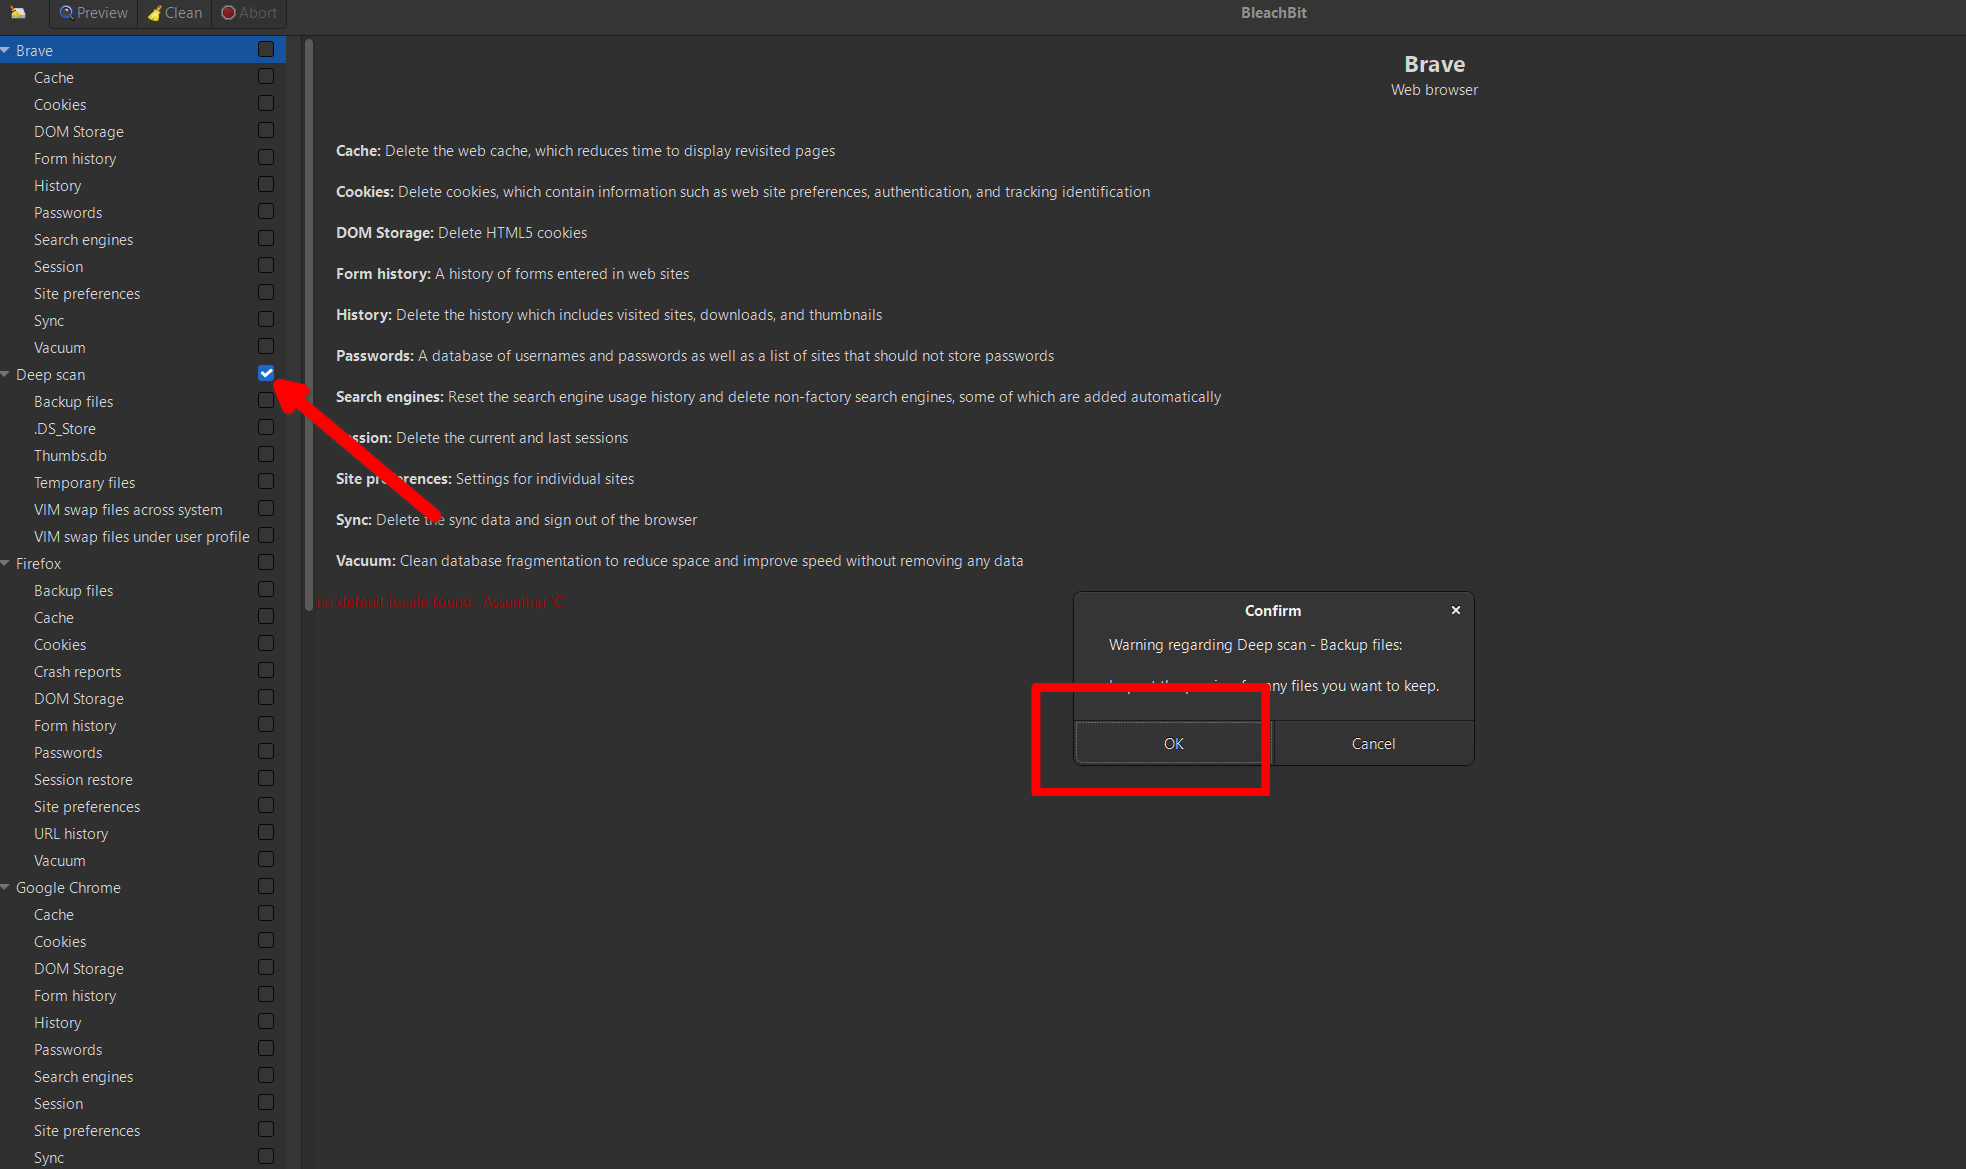1966x1169 pixels.
Task: Click Cancel in the Confirm dialog
Action: coord(1373,743)
